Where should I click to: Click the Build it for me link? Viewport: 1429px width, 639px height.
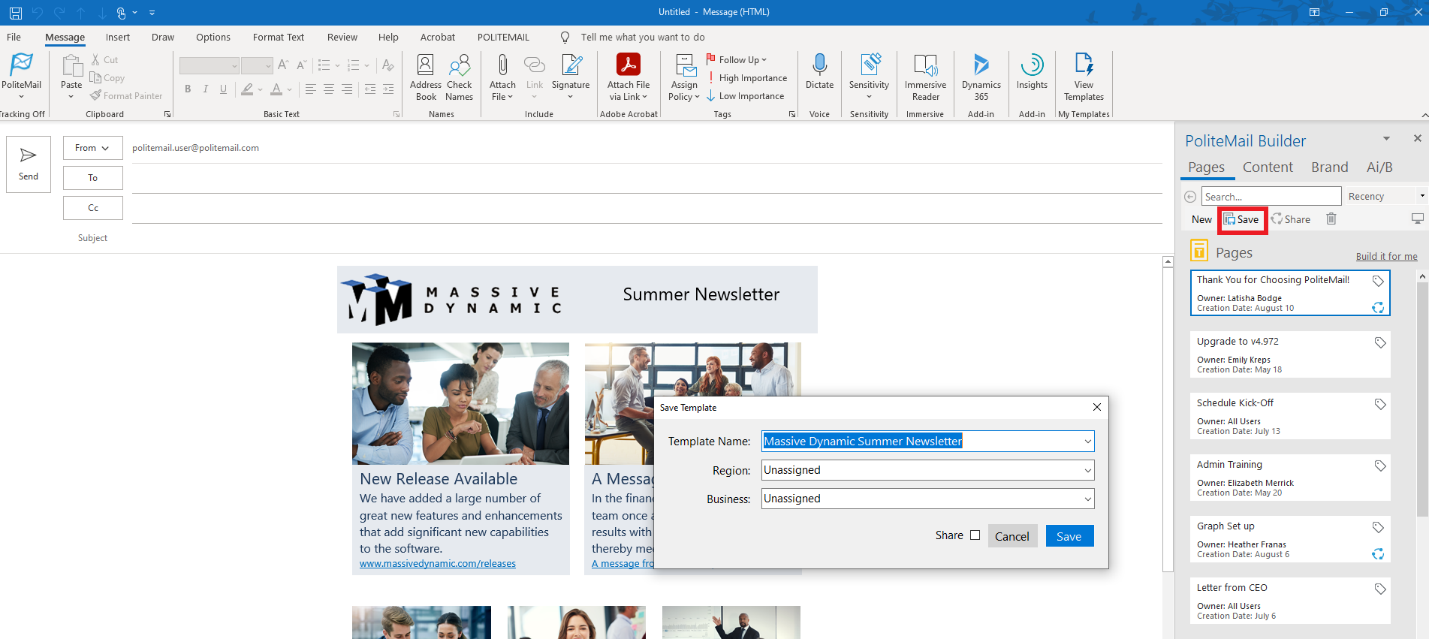pos(1386,257)
